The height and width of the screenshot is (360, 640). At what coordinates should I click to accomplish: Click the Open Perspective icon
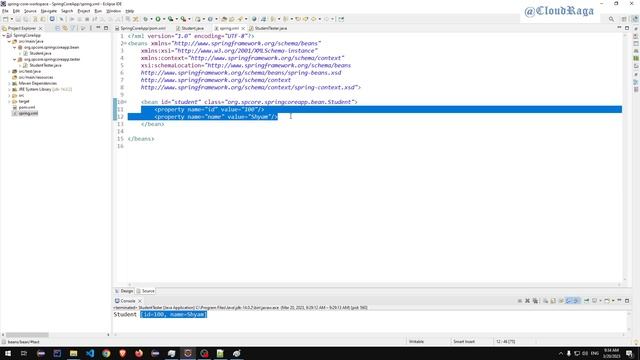pos(624,19)
